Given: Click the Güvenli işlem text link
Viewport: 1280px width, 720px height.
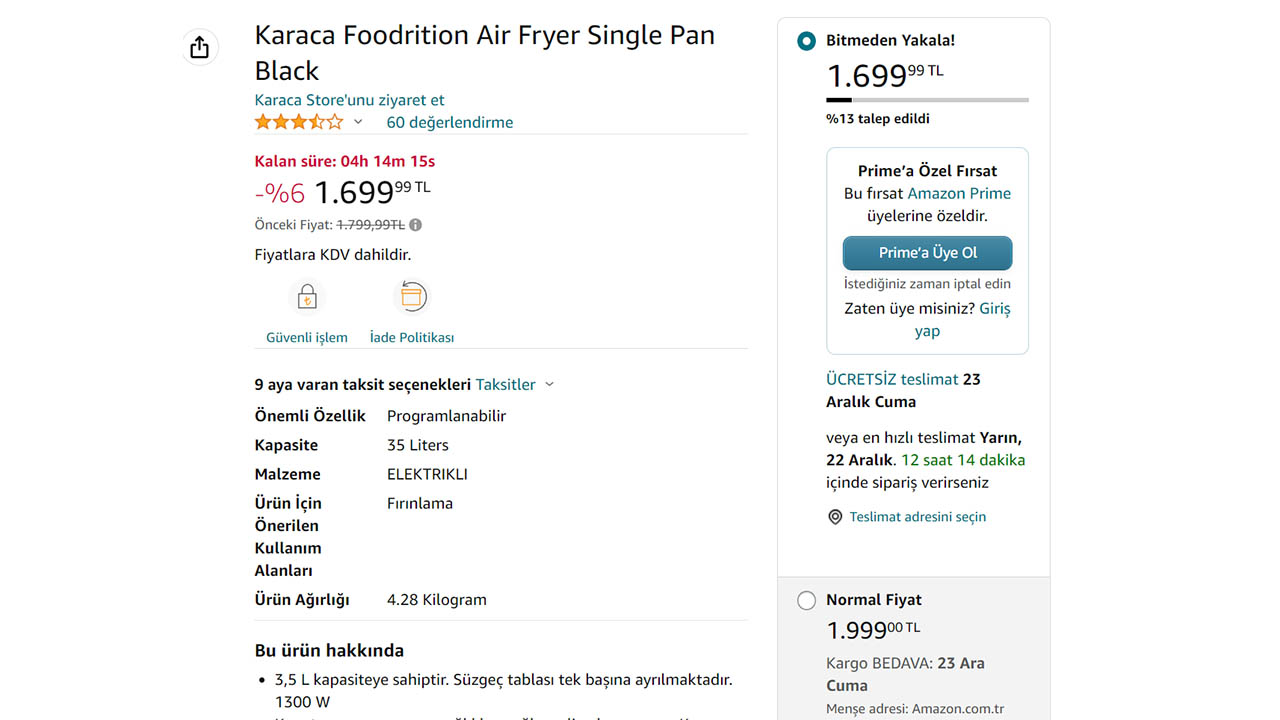Looking at the screenshot, I should point(307,337).
